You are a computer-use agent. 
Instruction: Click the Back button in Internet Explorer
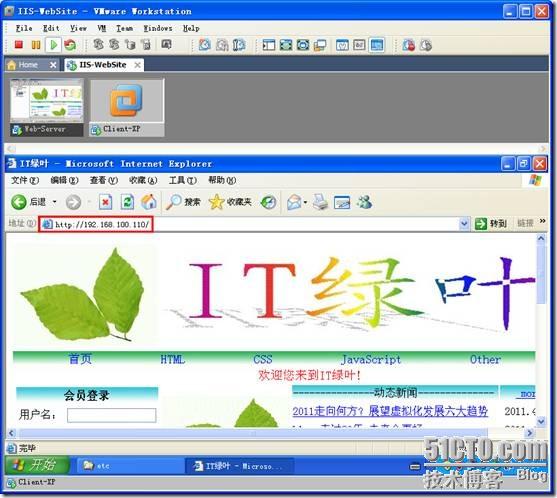tap(28, 202)
